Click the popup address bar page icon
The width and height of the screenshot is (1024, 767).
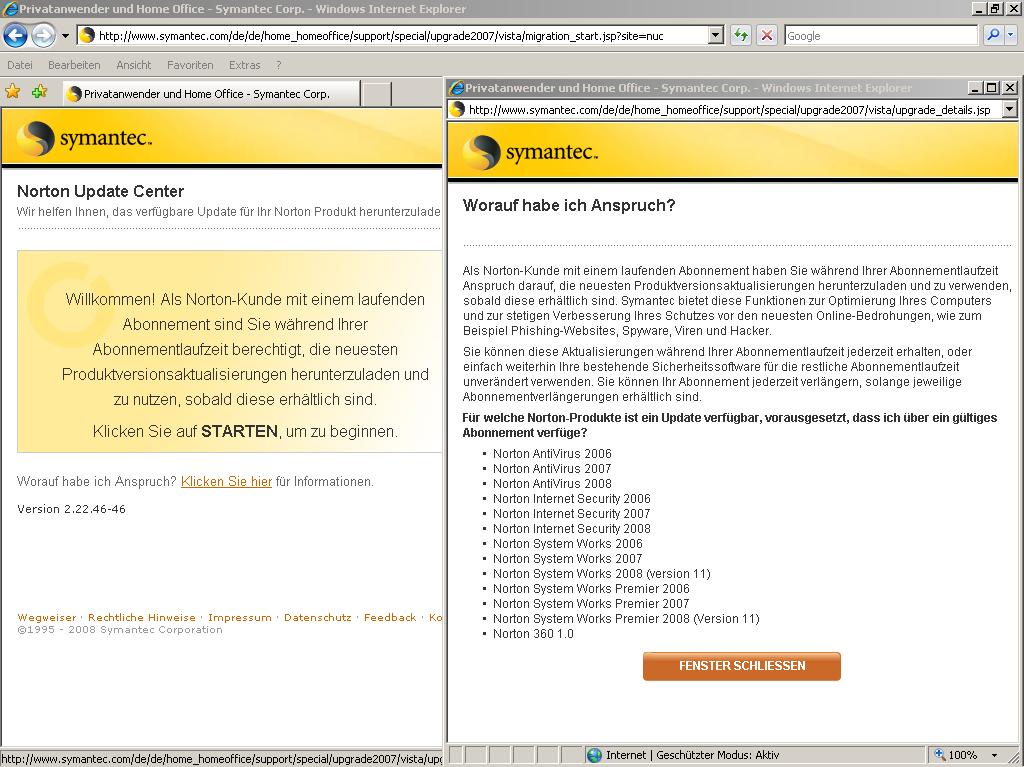[457, 110]
